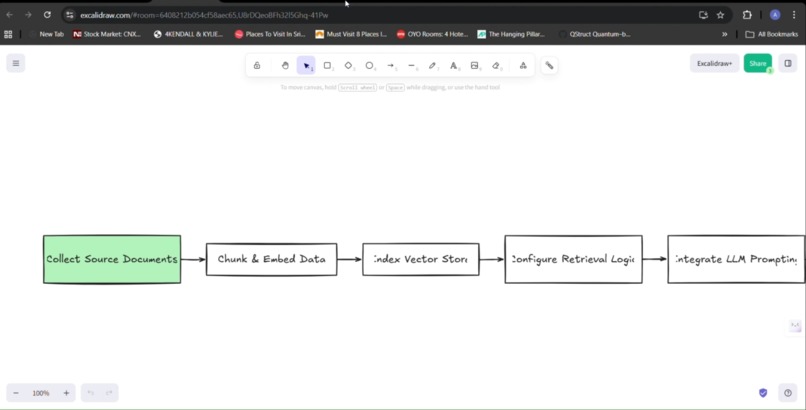Image resolution: width=806 pixels, height=410 pixels.
Task: Open the All Bookmarks folder
Action: pos(772,34)
